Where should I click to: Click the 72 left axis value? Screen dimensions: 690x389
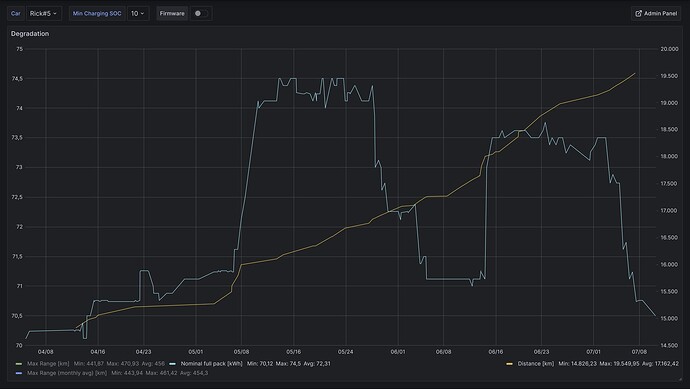pos(19,227)
